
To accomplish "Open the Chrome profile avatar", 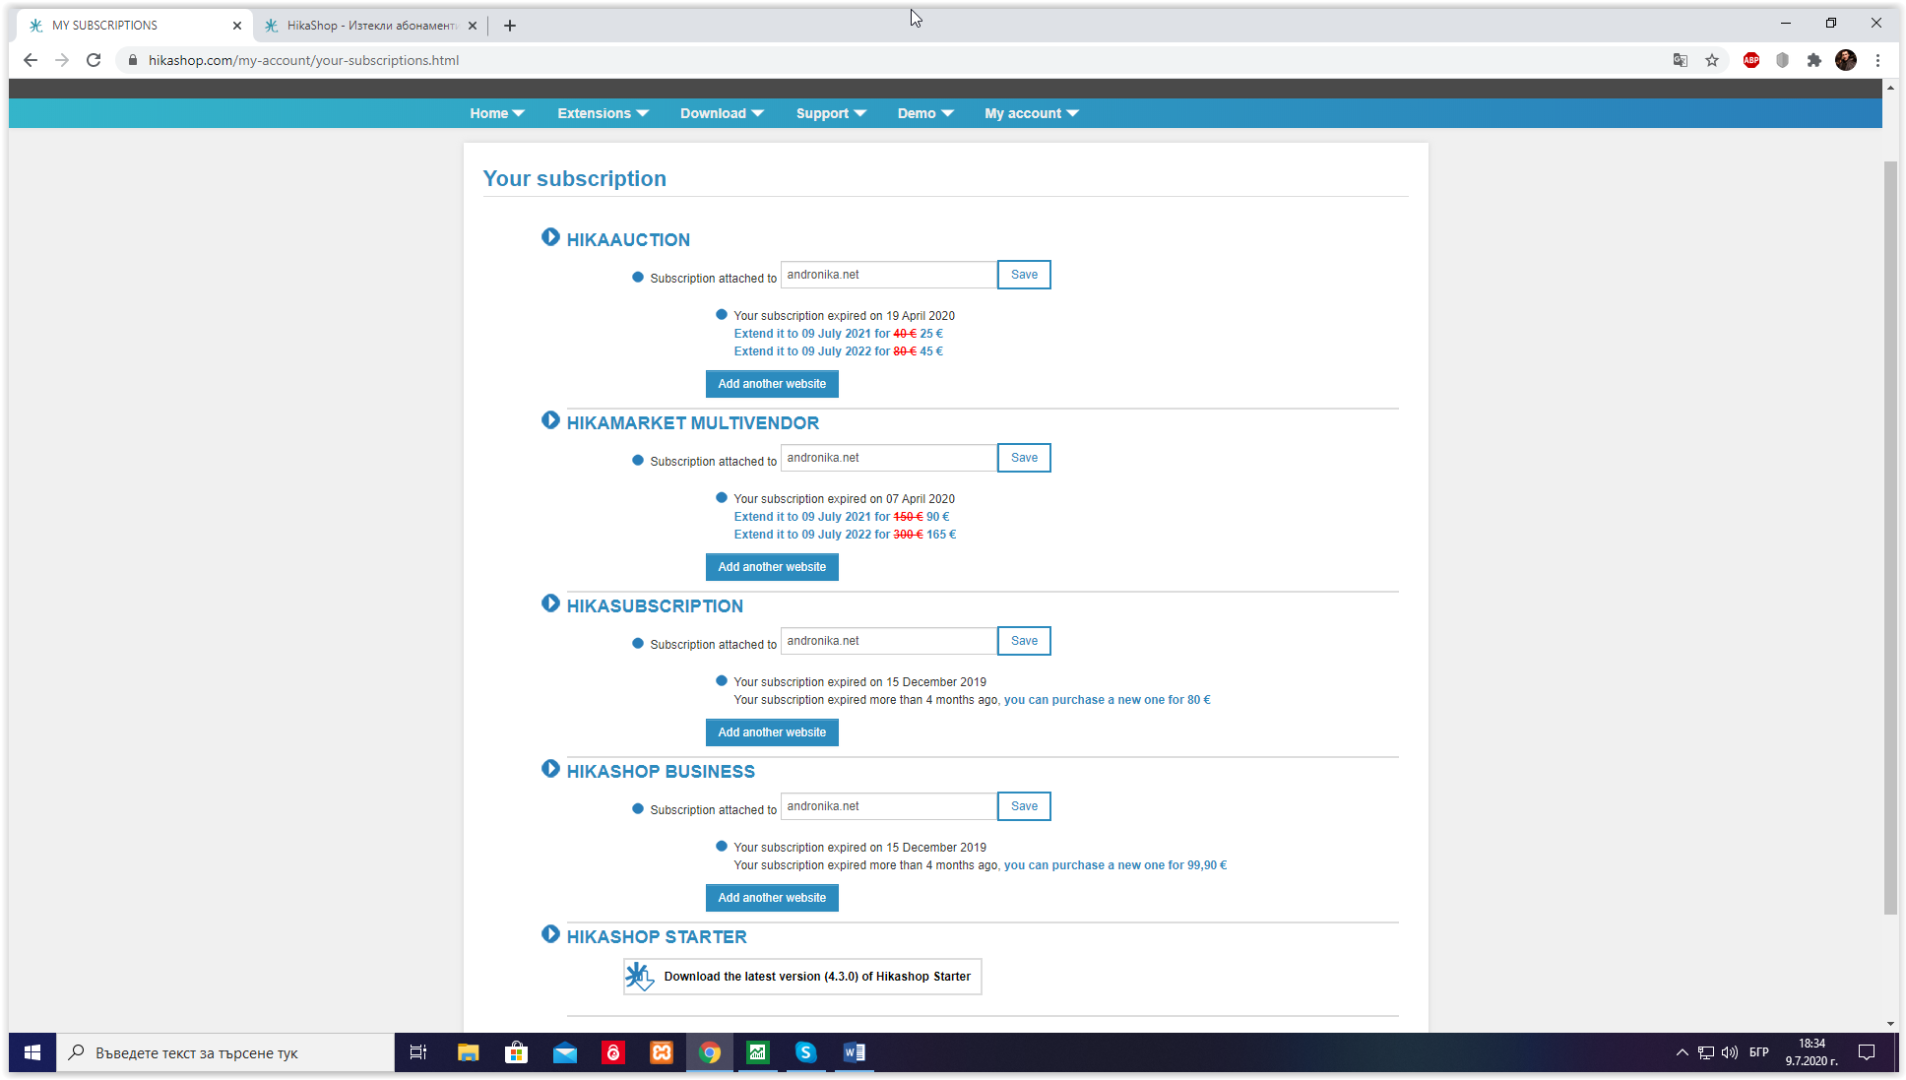I will [x=1846, y=60].
